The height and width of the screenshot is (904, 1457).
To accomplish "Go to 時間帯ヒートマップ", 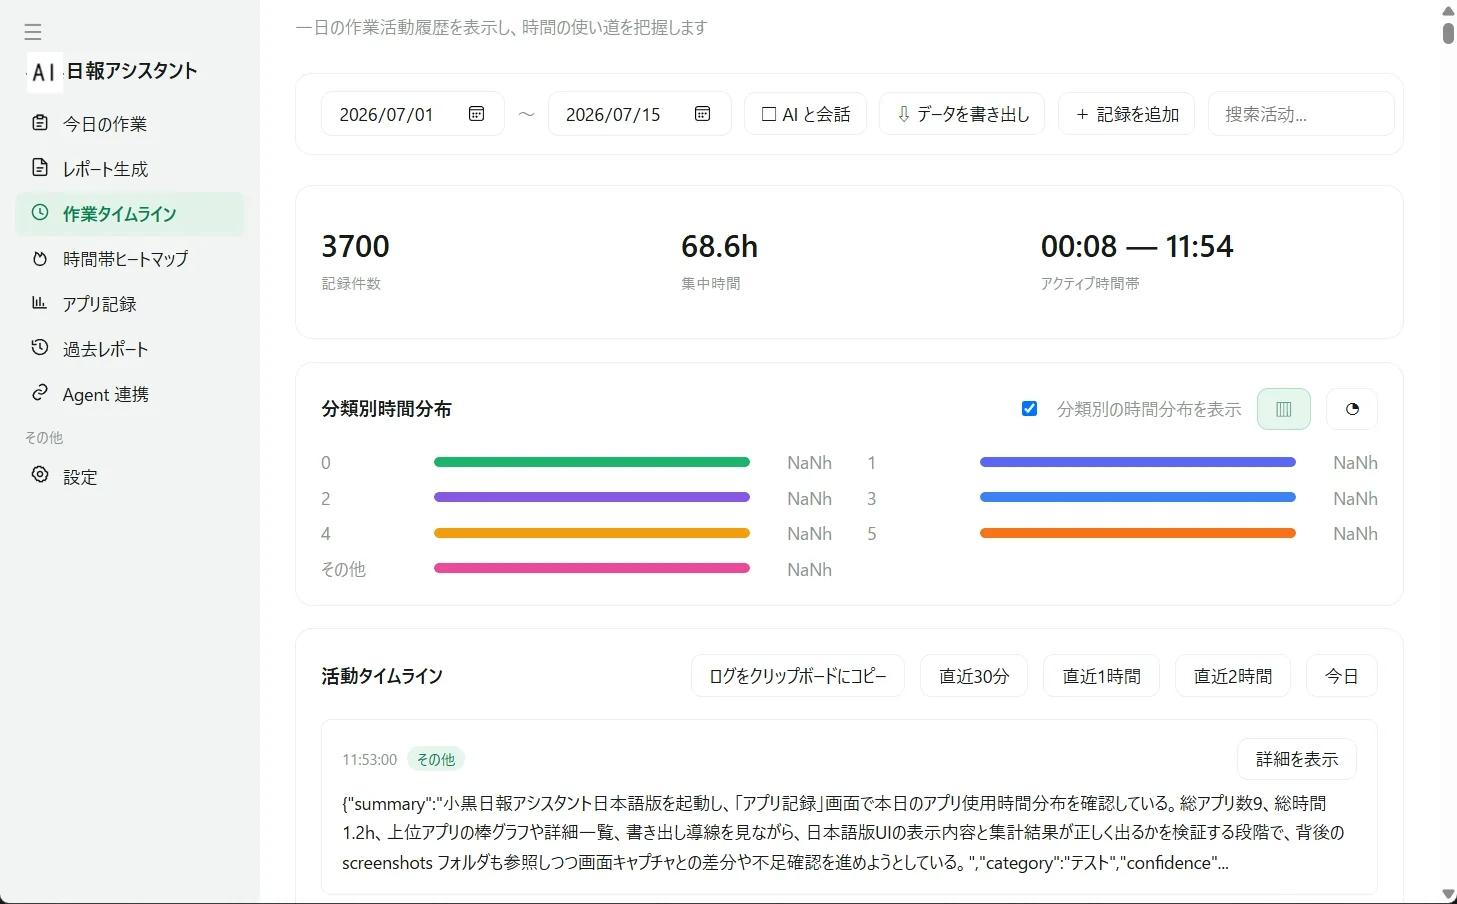I will (130, 259).
